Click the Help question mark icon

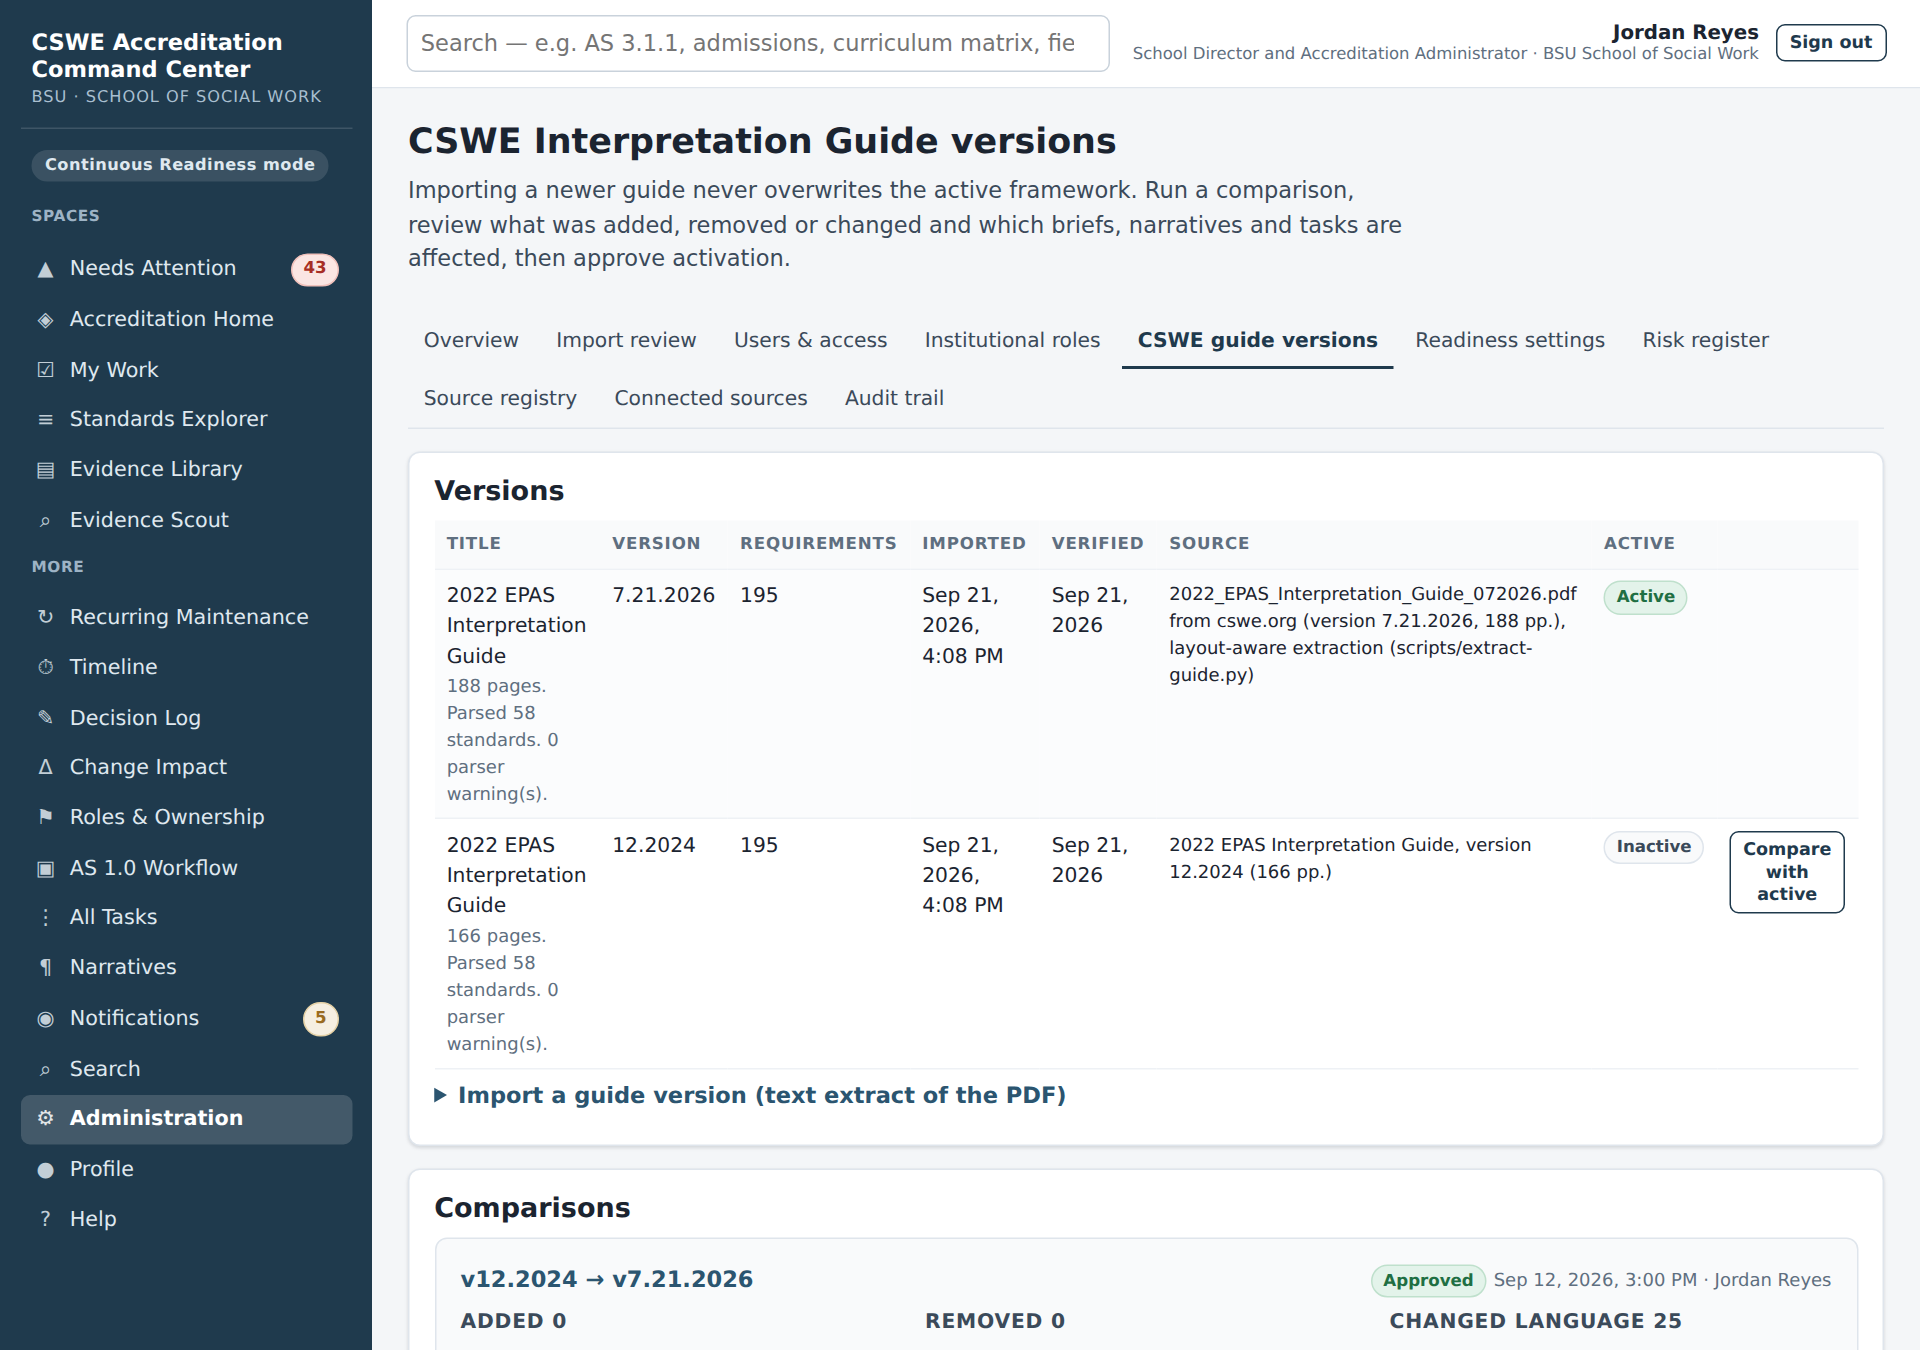tap(45, 1219)
